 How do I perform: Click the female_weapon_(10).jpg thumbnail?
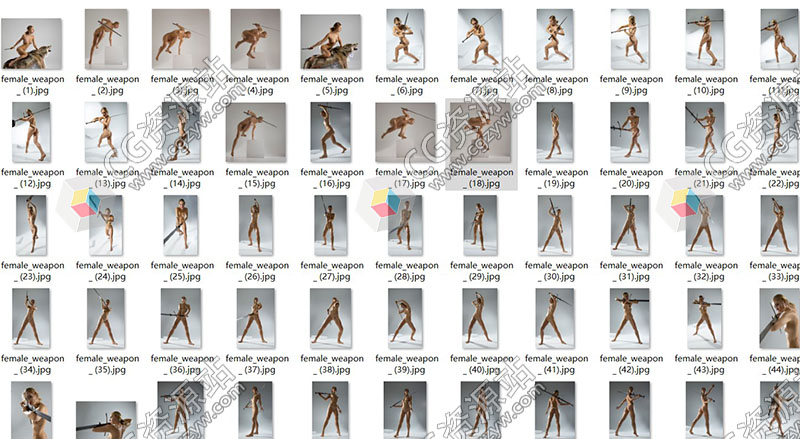click(x=706, y=39)
